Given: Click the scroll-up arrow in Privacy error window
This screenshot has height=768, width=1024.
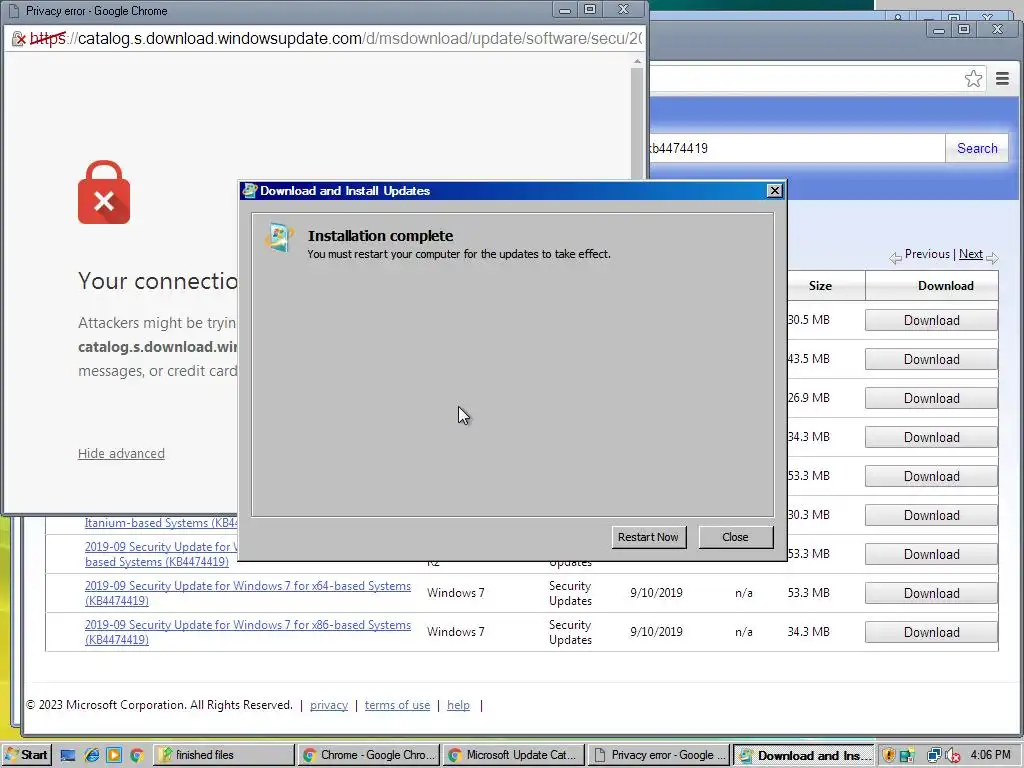Looking at the screenshot, I should [x=637, y=61].
